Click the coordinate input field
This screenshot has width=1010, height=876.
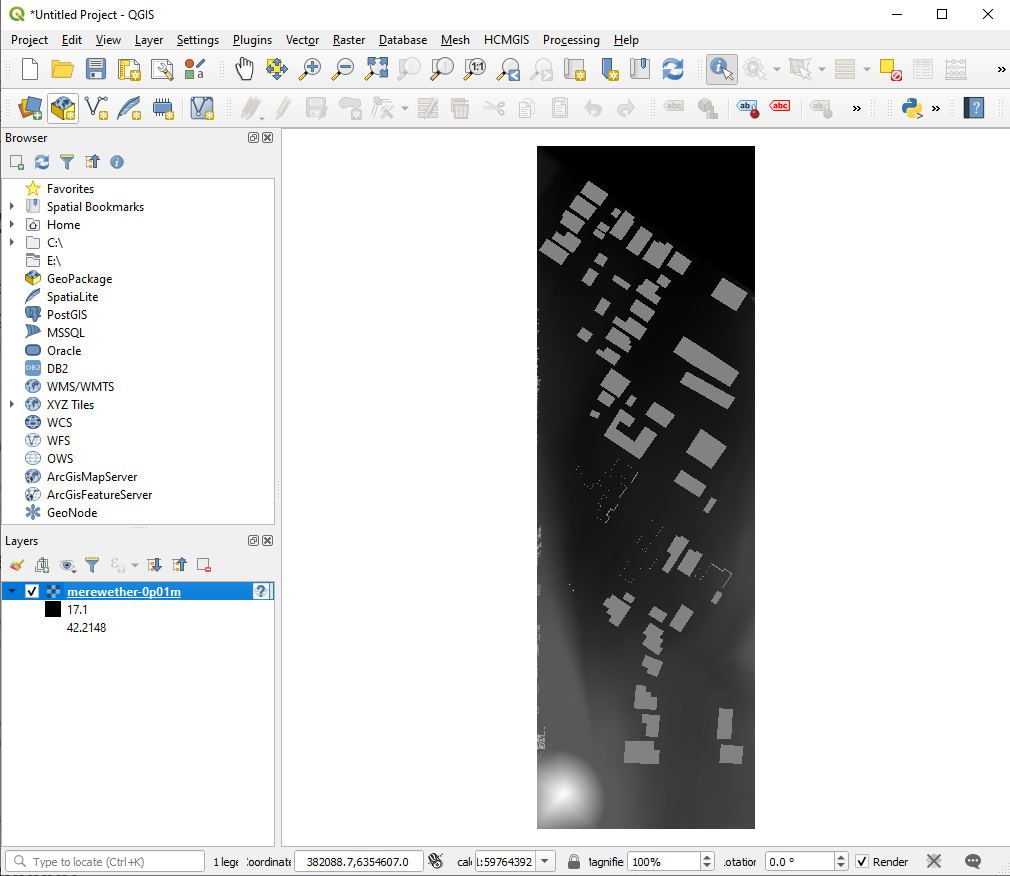tap(358, 861)
